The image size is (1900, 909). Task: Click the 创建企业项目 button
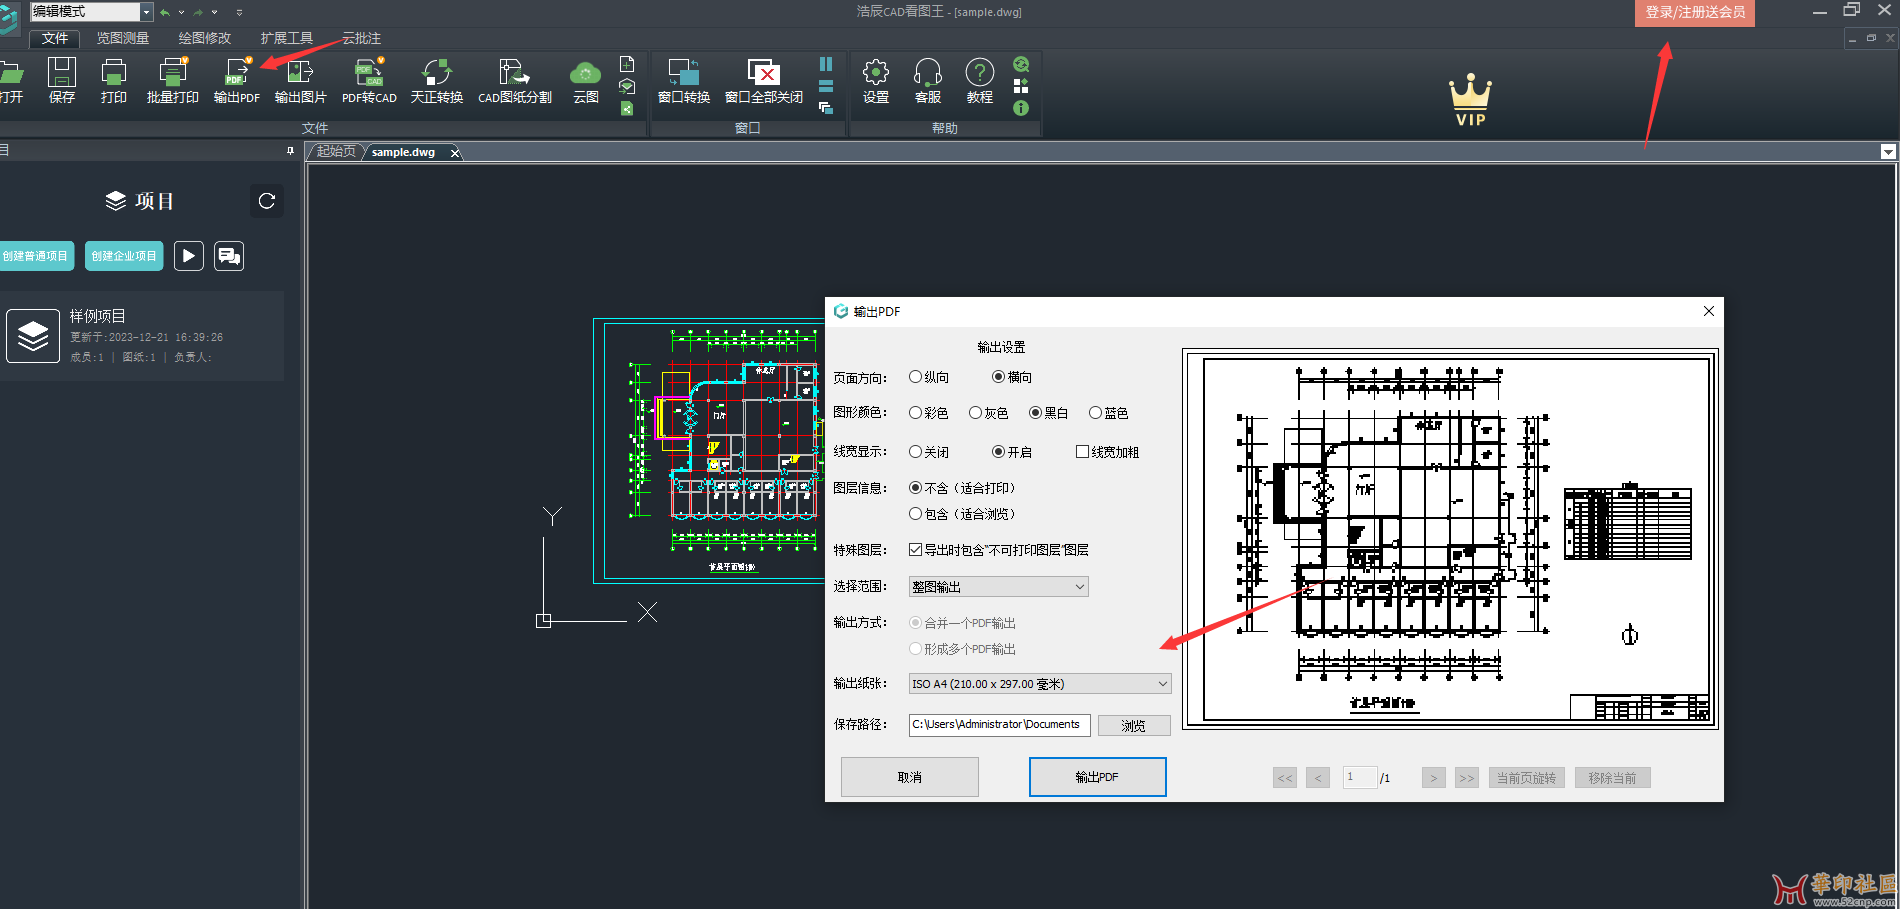[x=124, y=256]
